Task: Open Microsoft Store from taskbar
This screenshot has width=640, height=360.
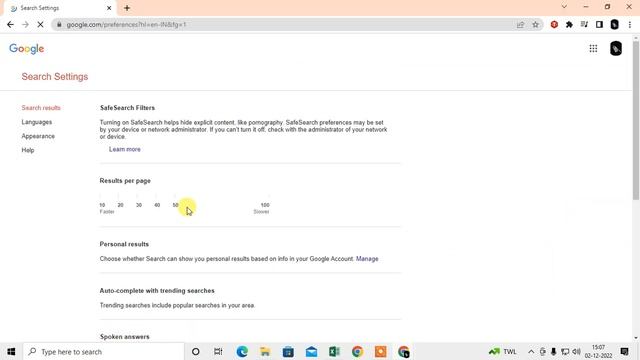Action: [288, 351]
